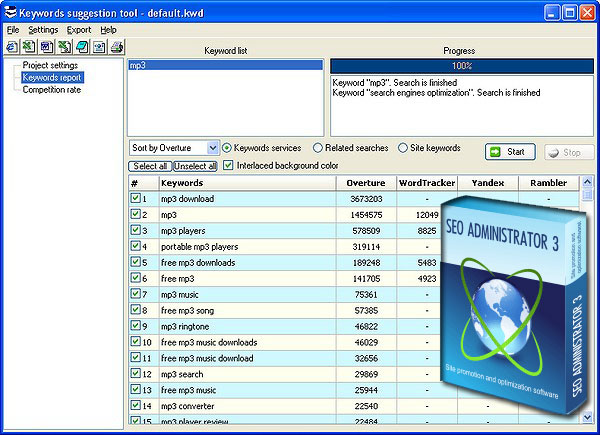Uncheck the row 5 free mp3 downloads checkbox

click(x=135, y=262)
